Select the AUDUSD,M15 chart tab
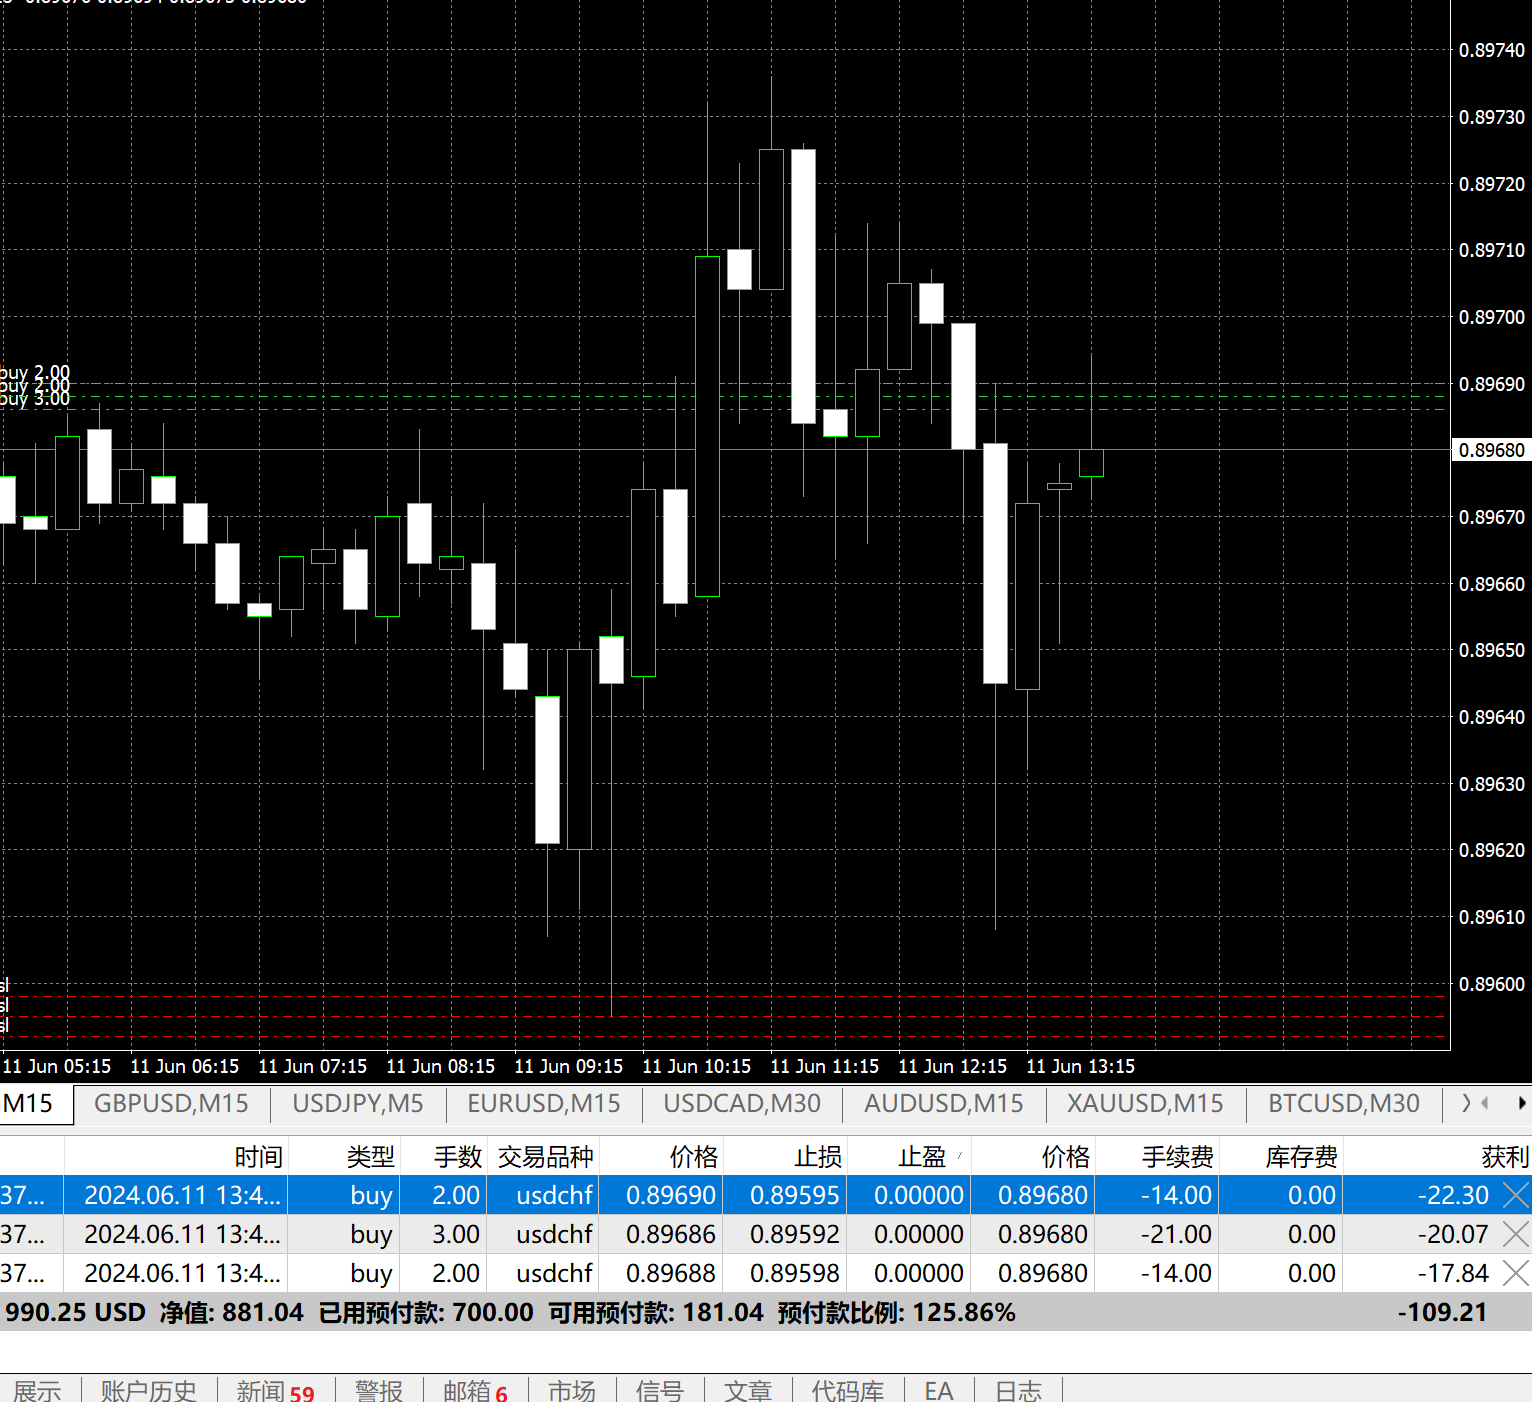The height and width of the screenshot is (1402, 1532). (x=944, y=1103)
